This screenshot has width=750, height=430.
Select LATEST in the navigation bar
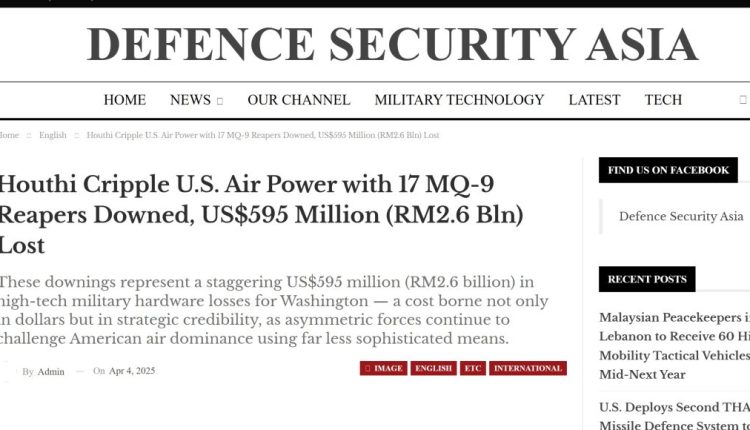pyautogui.click(x=594, y=100)
